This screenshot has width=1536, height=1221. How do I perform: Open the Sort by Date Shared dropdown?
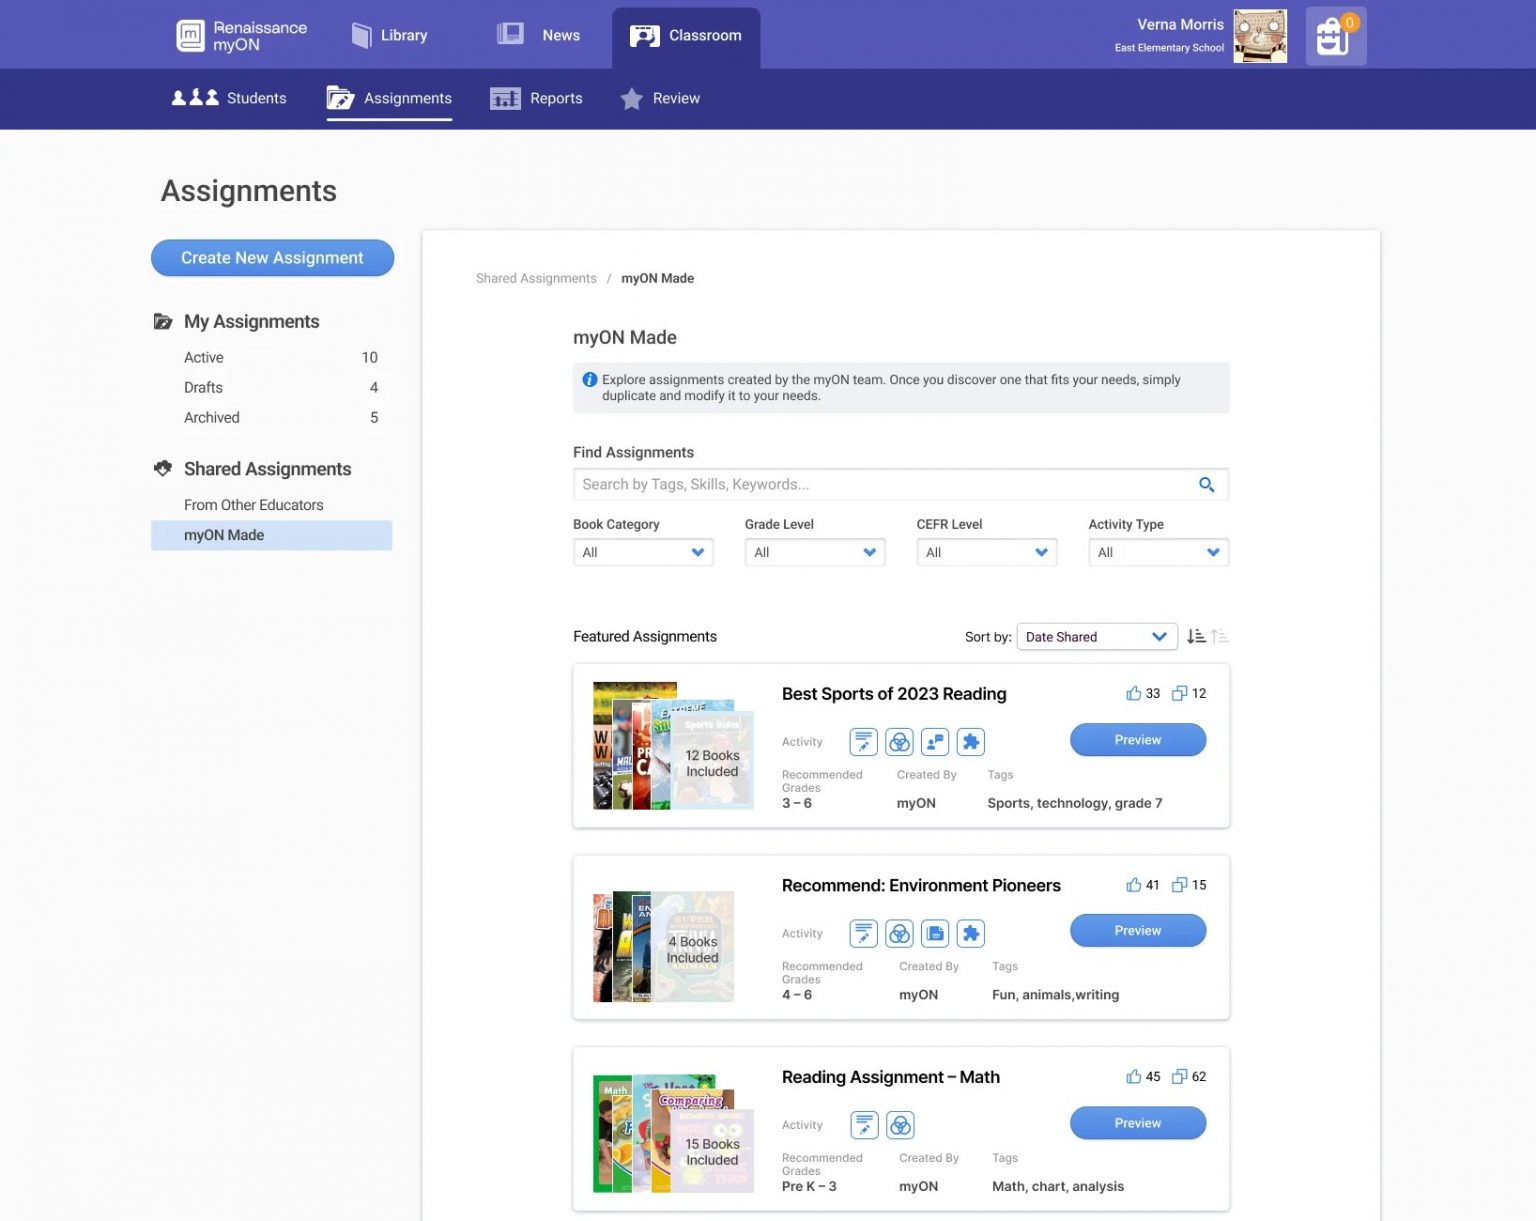coord(1096,637)
